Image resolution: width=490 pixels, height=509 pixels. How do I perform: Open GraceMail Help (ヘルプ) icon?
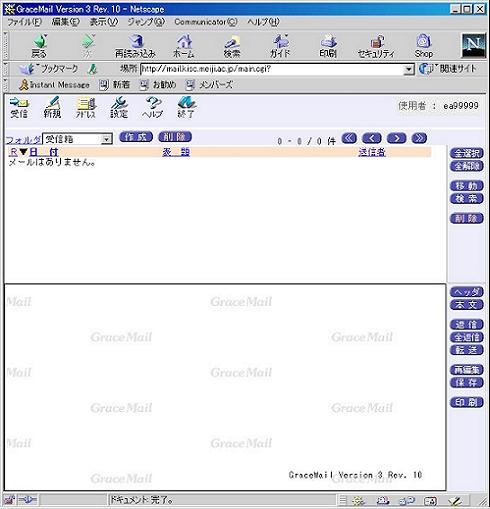(152, 107)
